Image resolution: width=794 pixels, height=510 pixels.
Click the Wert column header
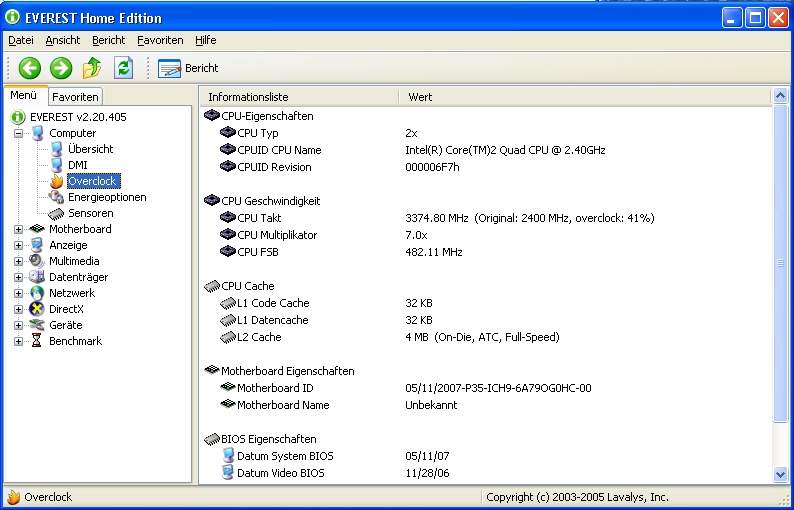pos(584,97)
